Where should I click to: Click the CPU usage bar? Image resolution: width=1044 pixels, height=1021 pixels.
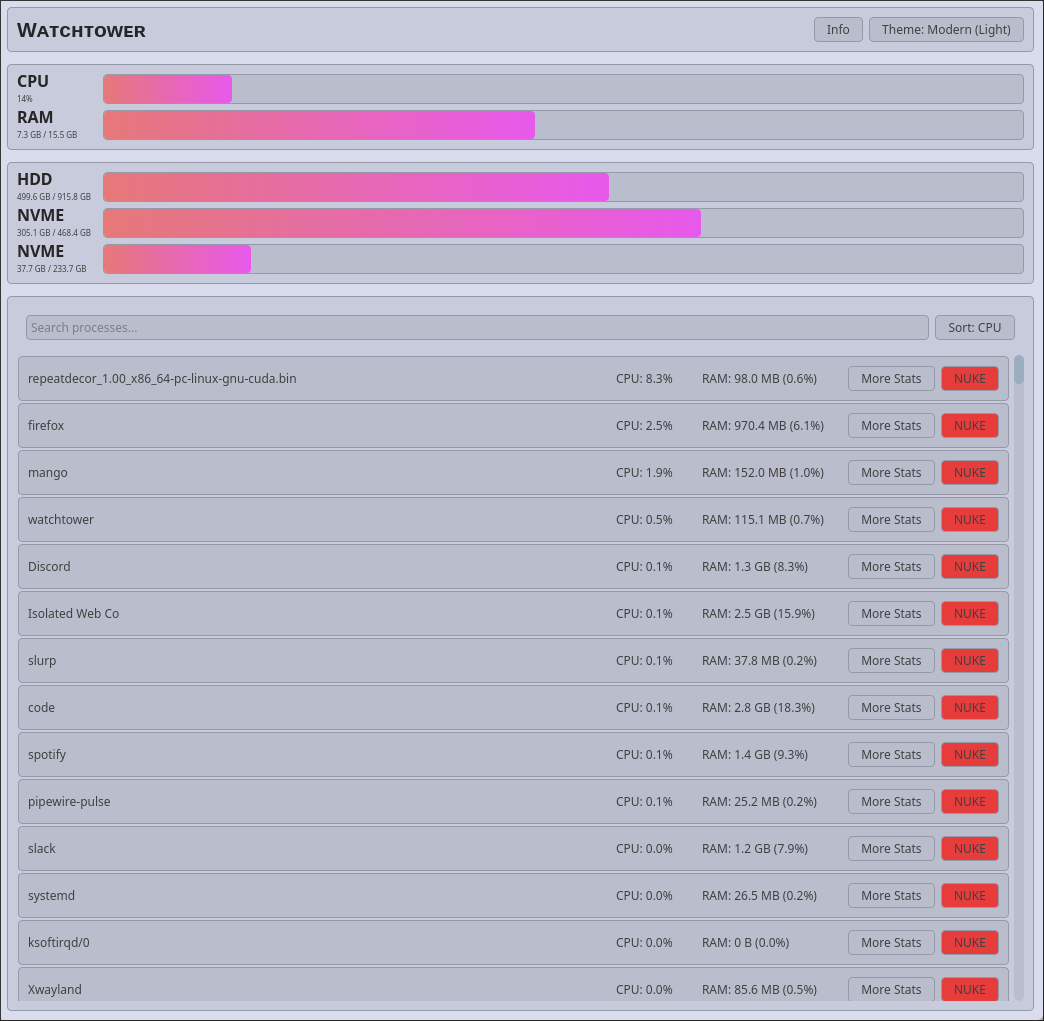click(x=563, y=89)
